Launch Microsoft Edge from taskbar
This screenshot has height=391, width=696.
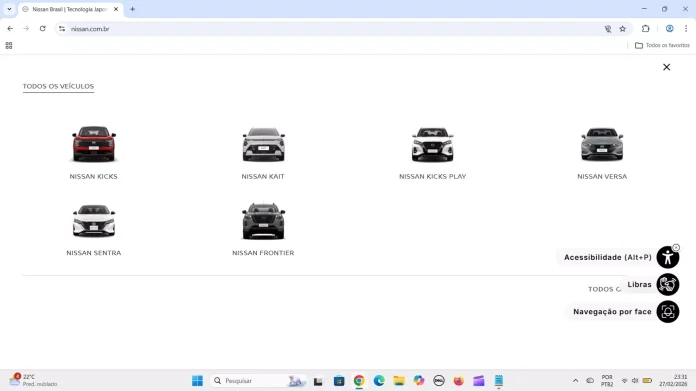(379, 381)
